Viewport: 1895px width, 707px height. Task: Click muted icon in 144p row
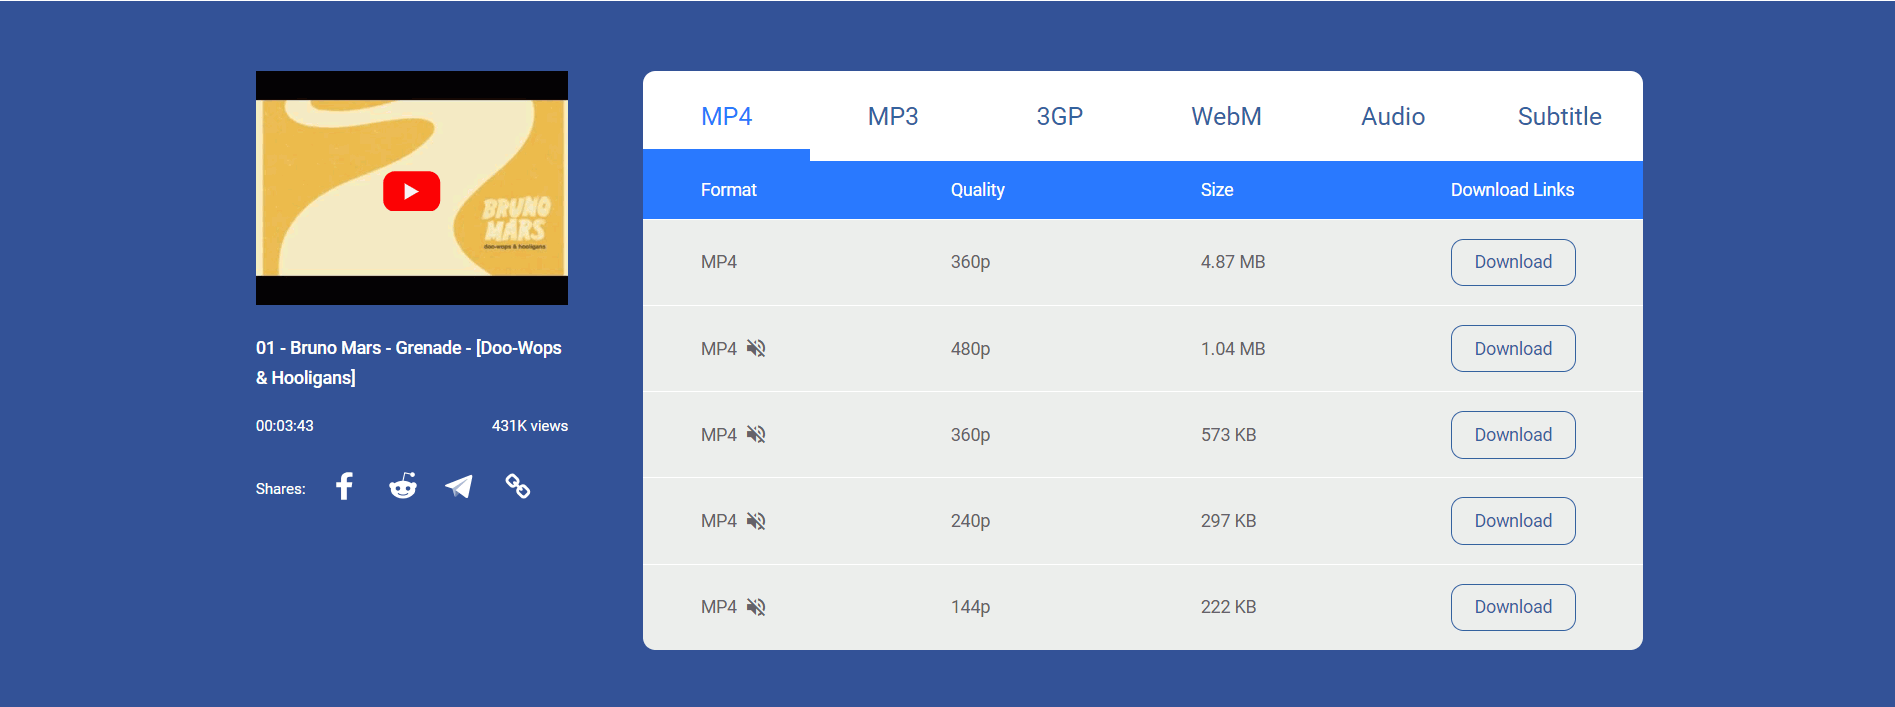(x=756, y=607)
